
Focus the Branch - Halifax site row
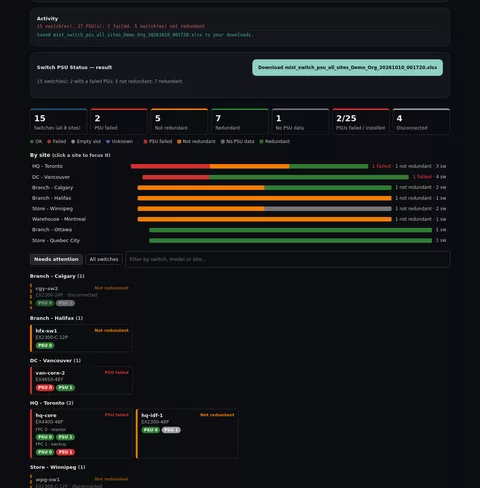click(239, 198)
